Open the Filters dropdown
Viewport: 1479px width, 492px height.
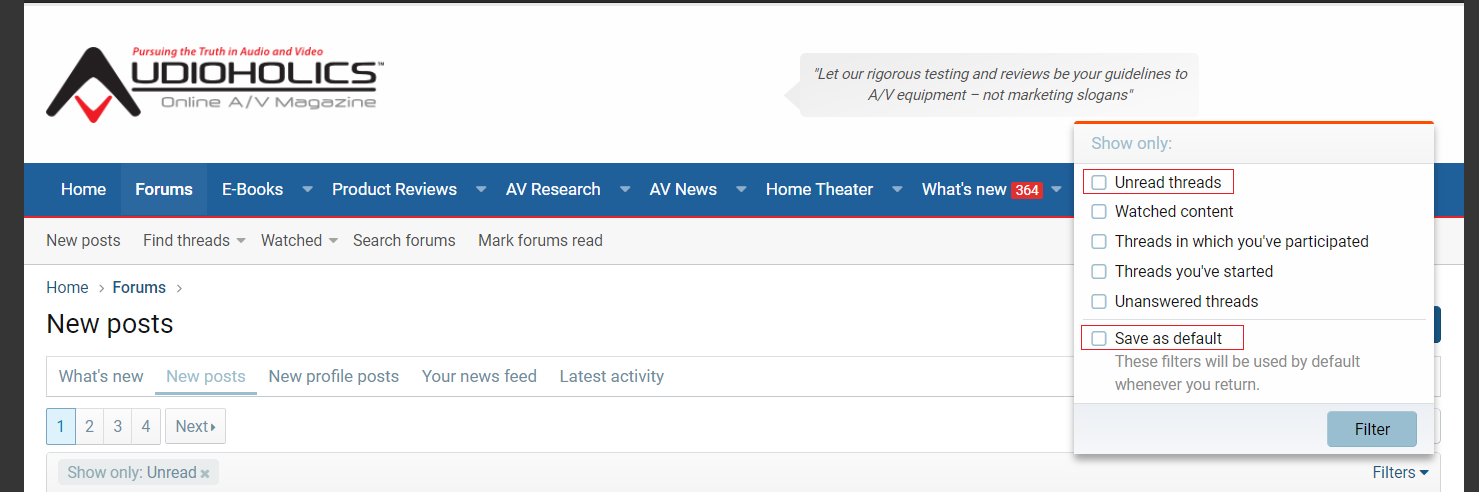[1400, 473]
